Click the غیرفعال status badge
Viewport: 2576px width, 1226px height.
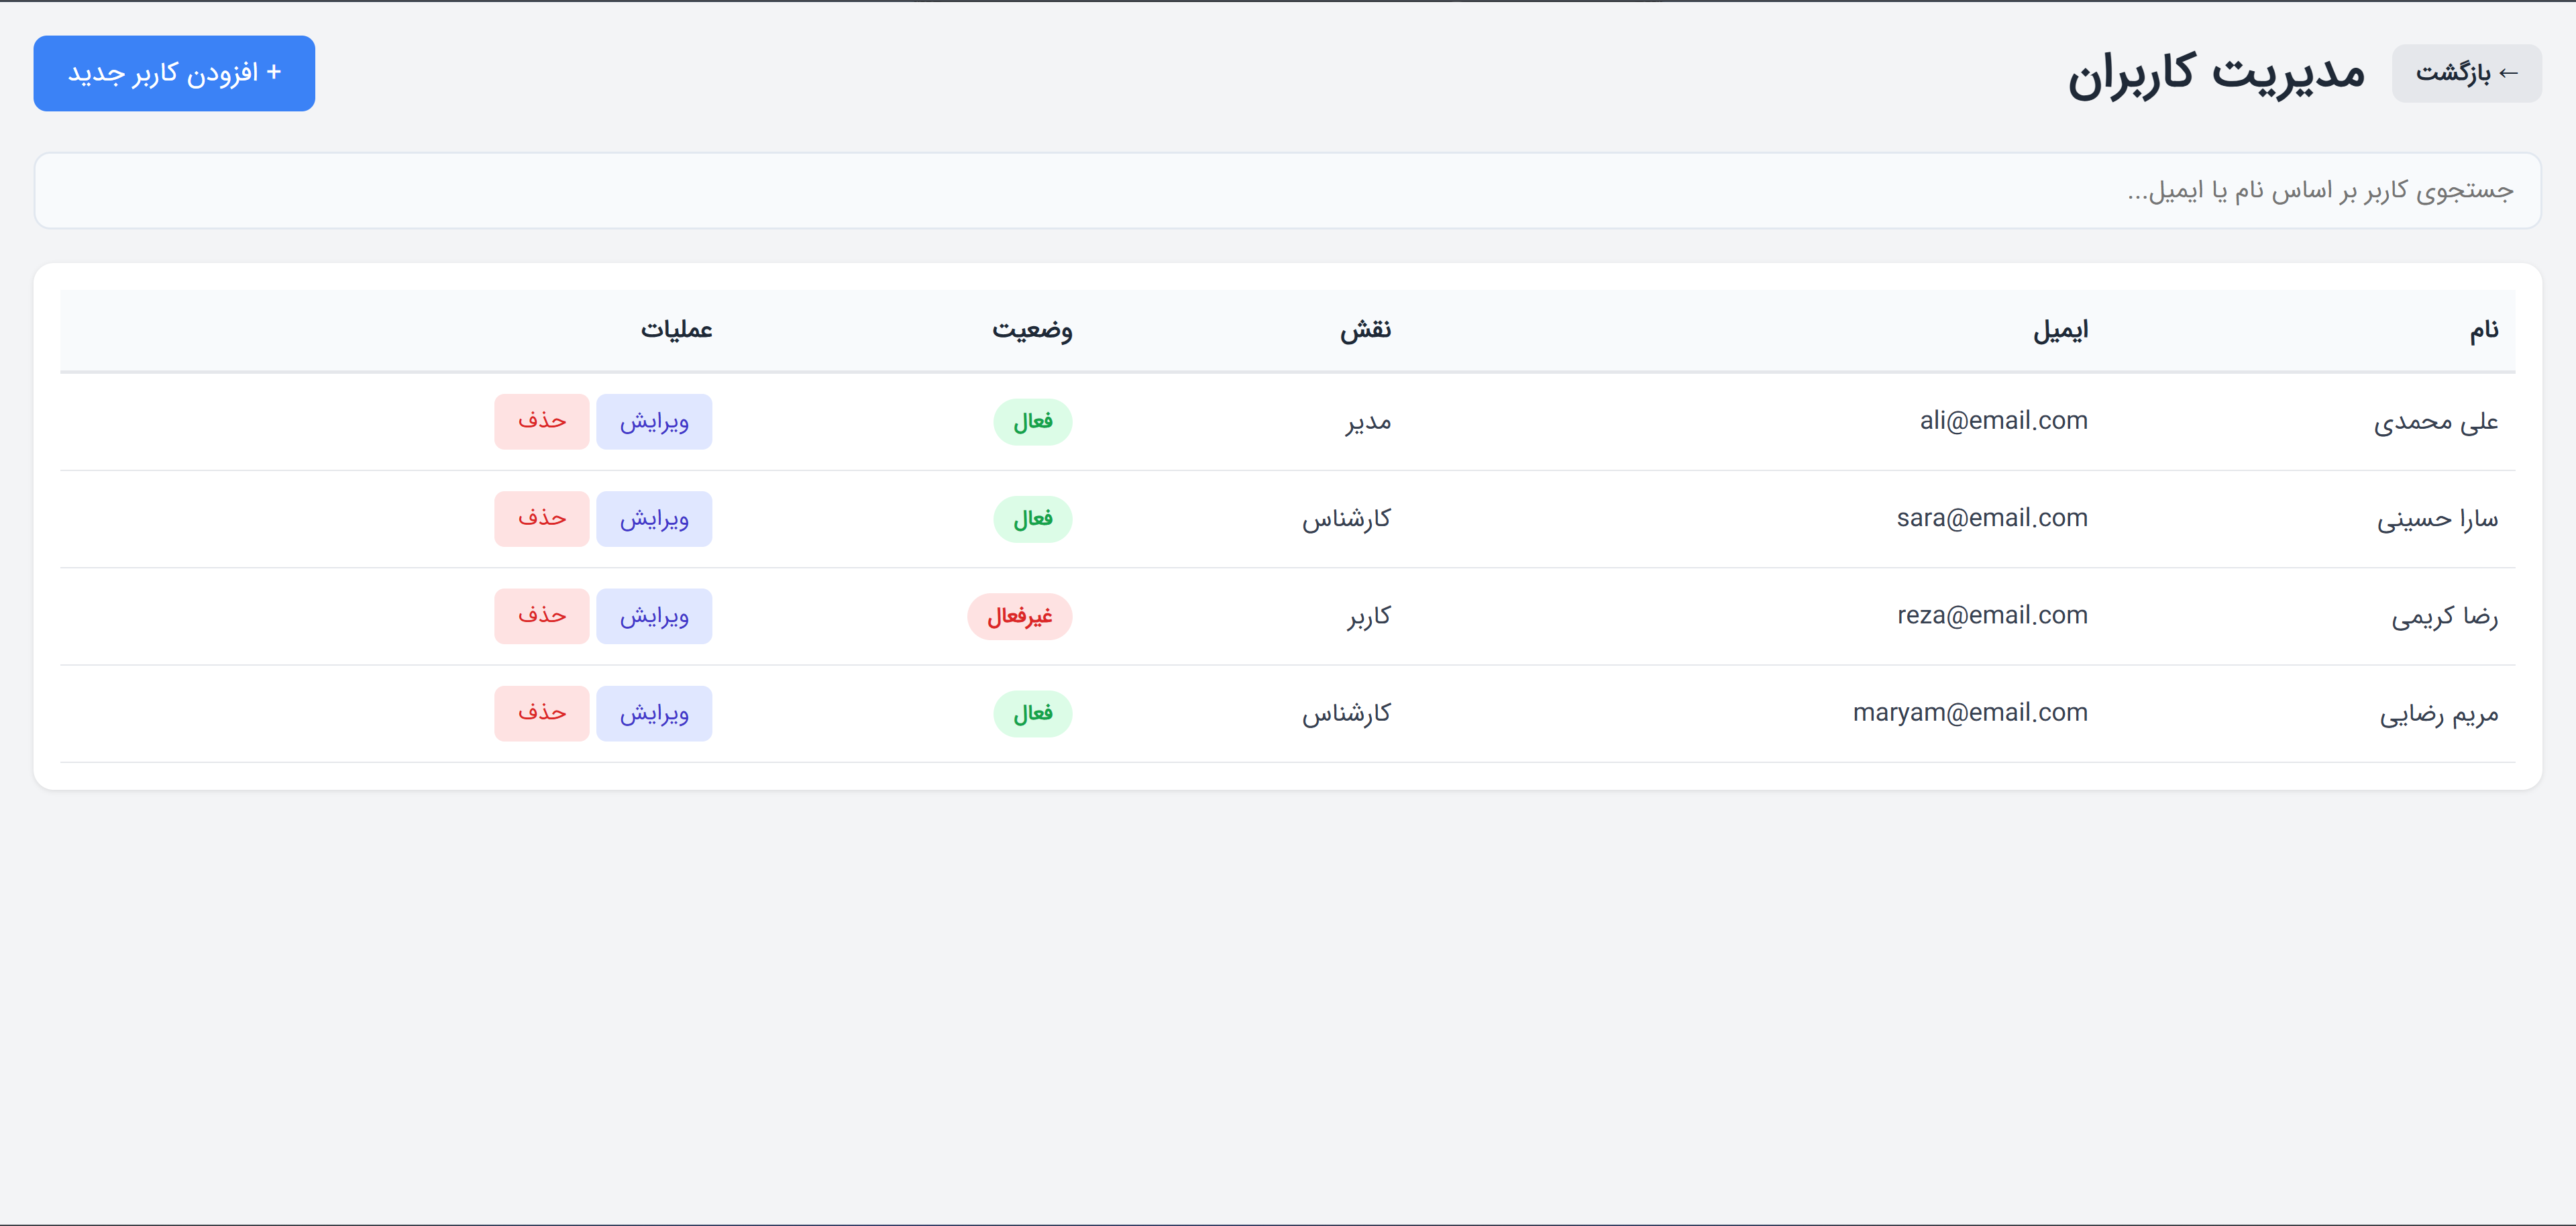tap(1020, 616)
